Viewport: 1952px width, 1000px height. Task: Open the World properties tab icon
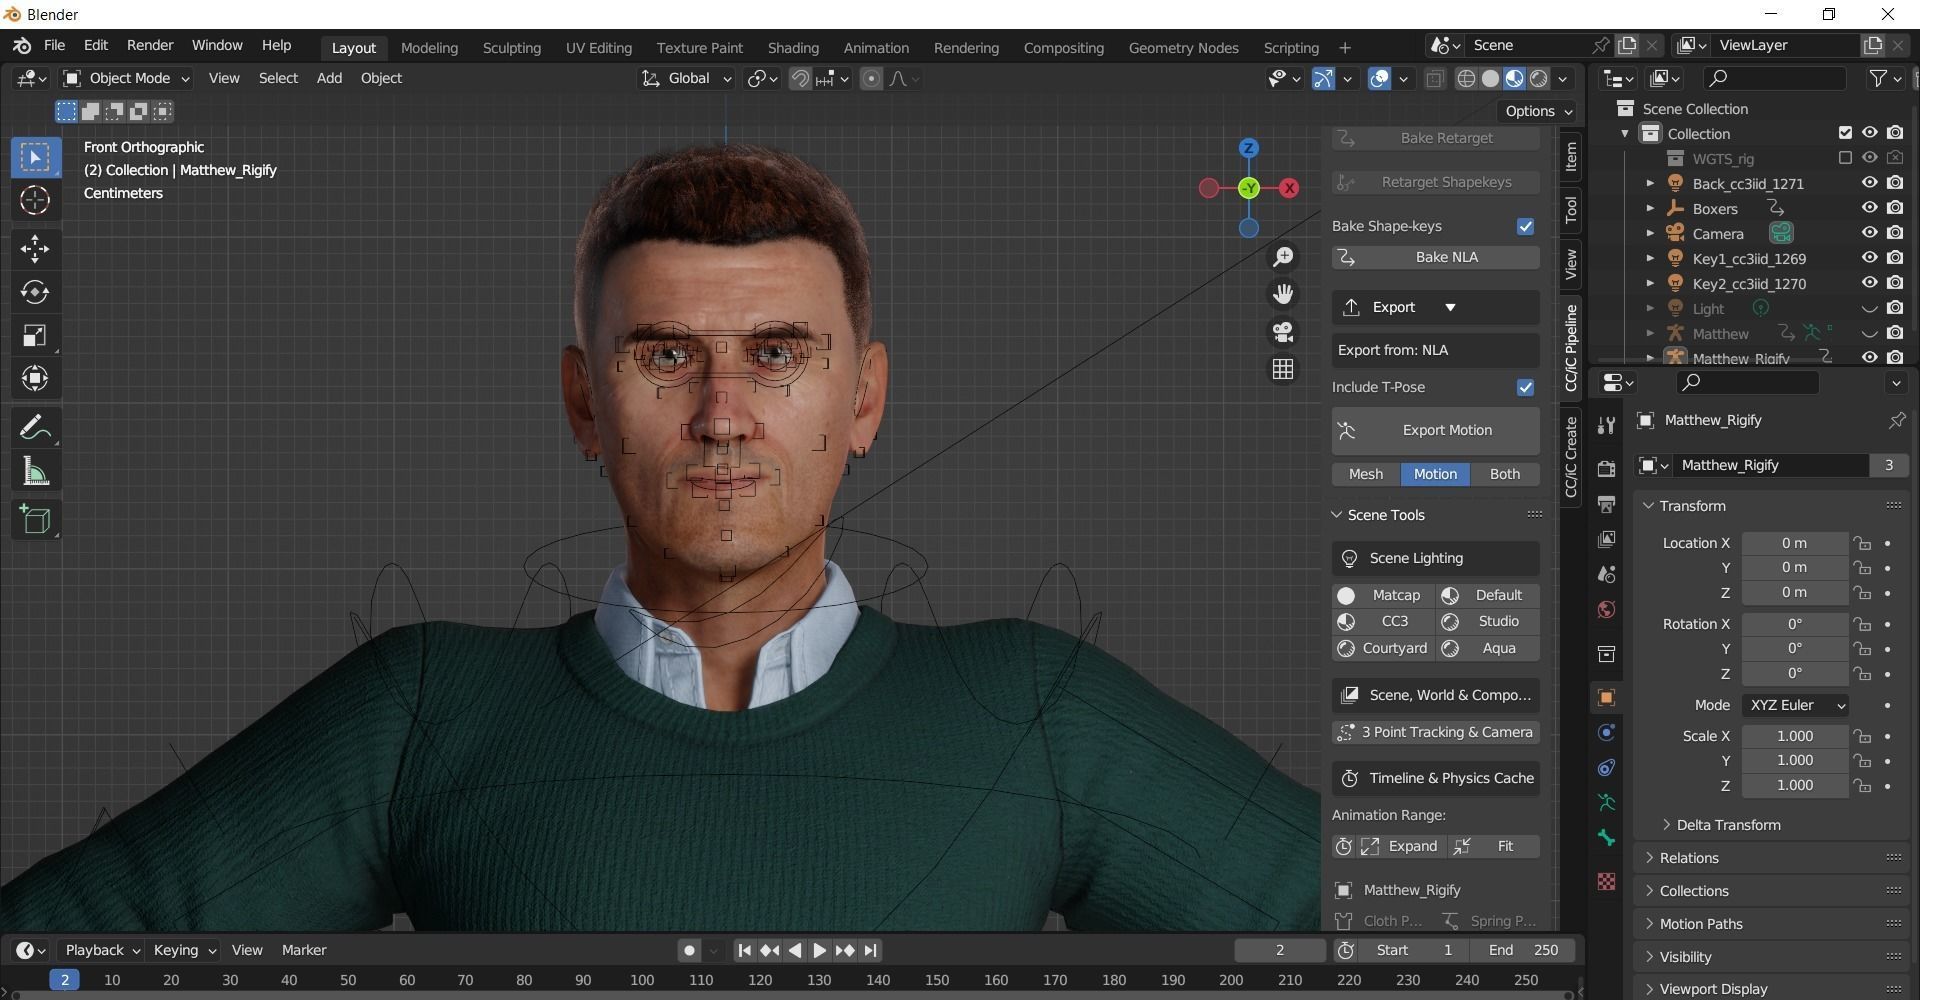tap(1606, 609)
